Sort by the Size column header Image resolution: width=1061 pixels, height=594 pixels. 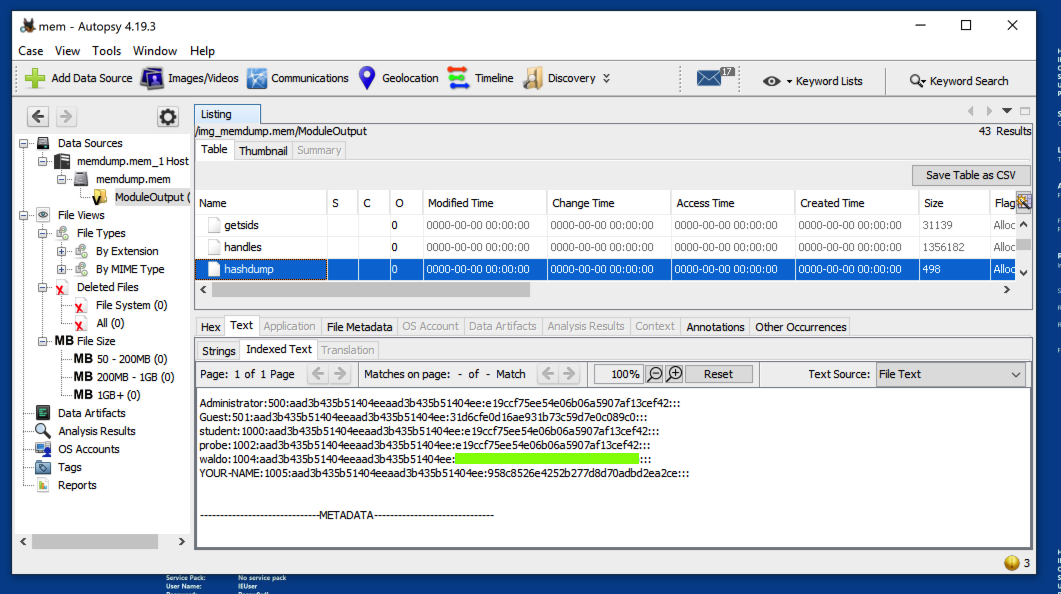(954, 203)
